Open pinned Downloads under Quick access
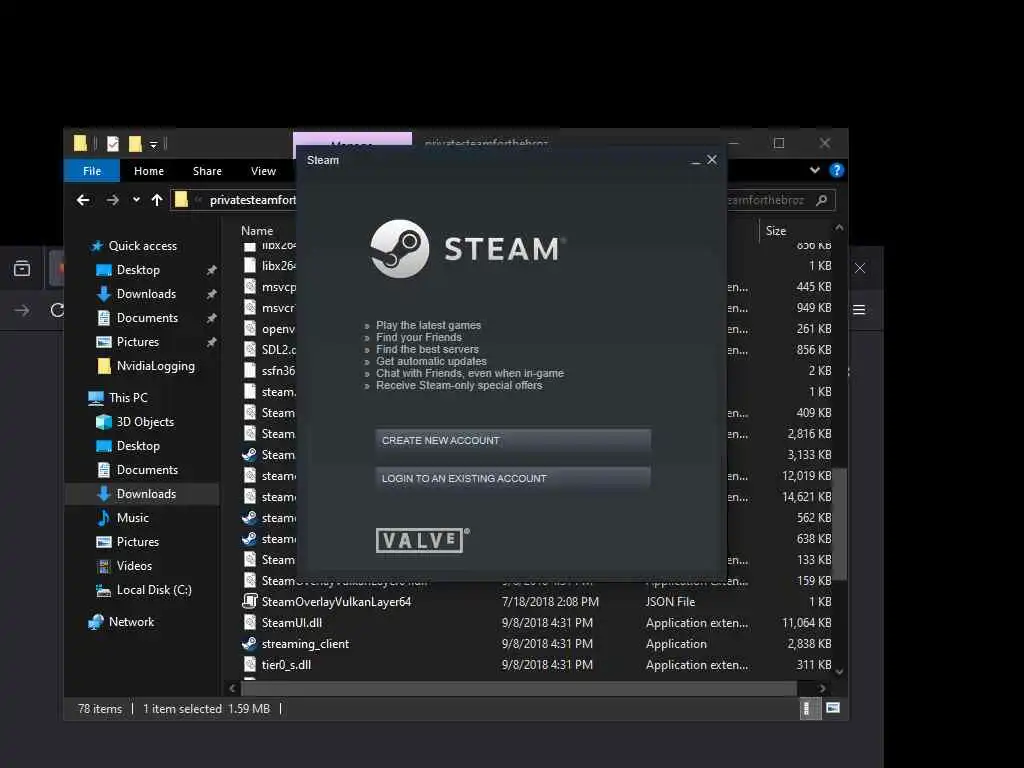 146,294
